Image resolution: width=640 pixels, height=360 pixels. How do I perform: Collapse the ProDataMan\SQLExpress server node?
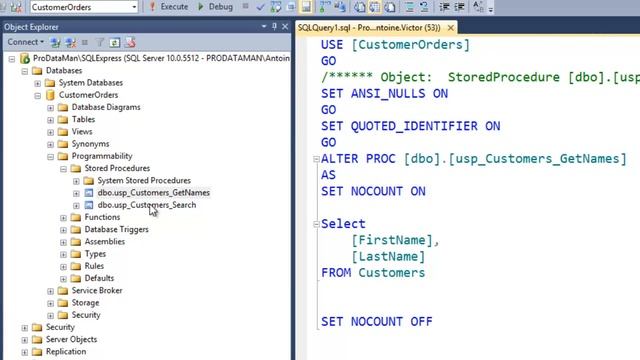coord(12,59)
